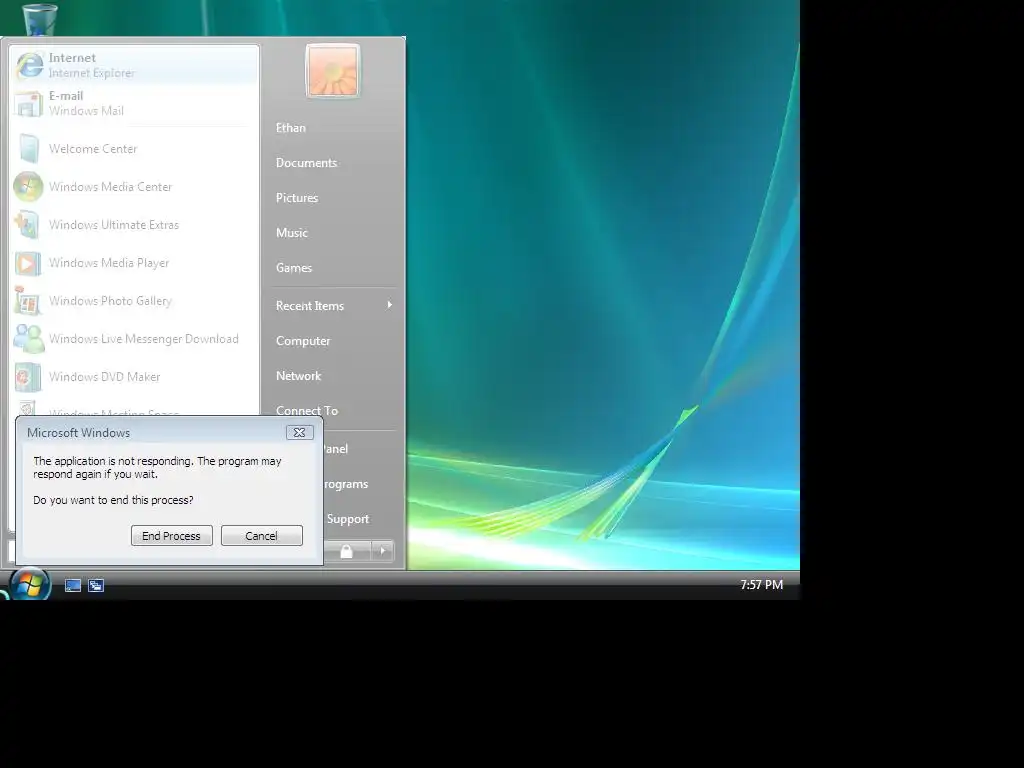Image resolution: width=1024 pixels, height=768 pixels.
Task: Open the Windows Ultimate Extras icon
Action: click(28, 225)
